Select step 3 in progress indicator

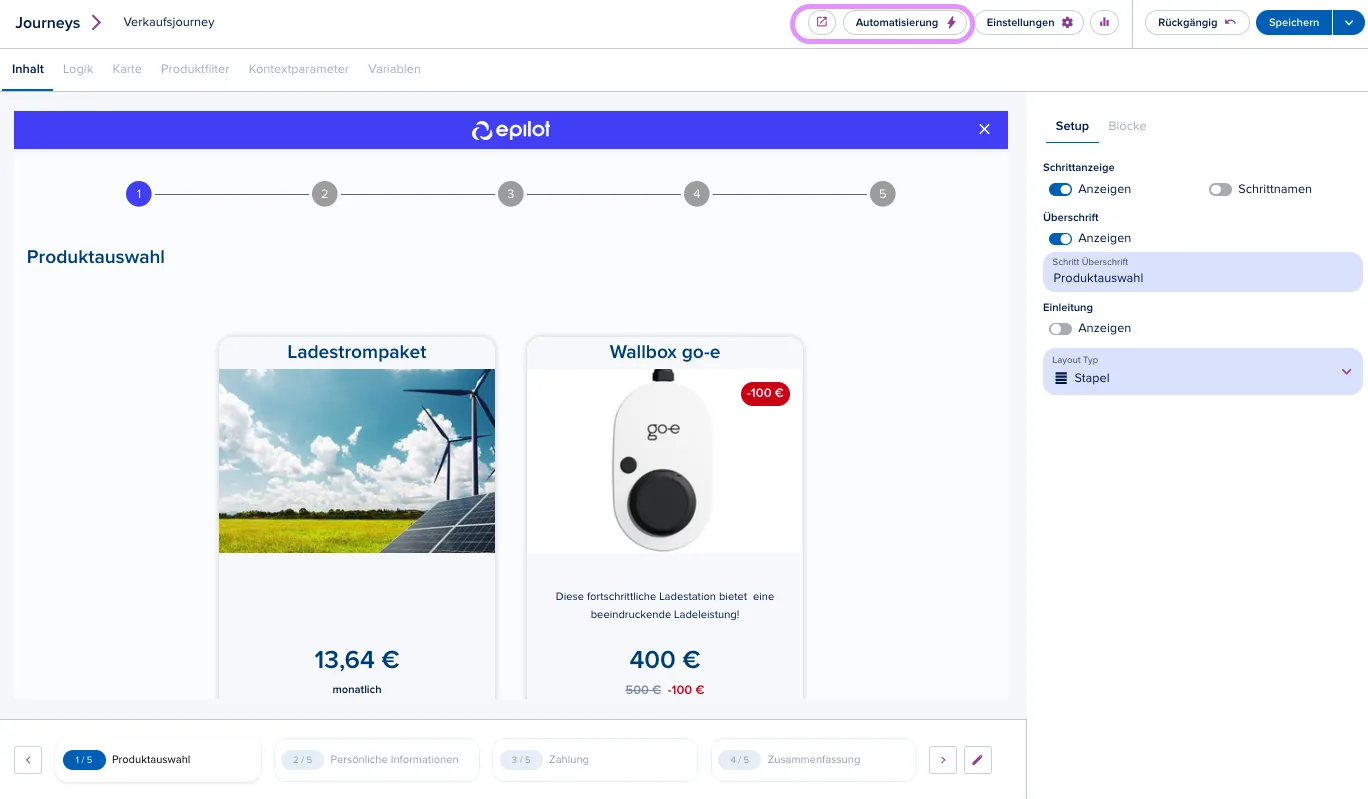(x=510, y=194)
